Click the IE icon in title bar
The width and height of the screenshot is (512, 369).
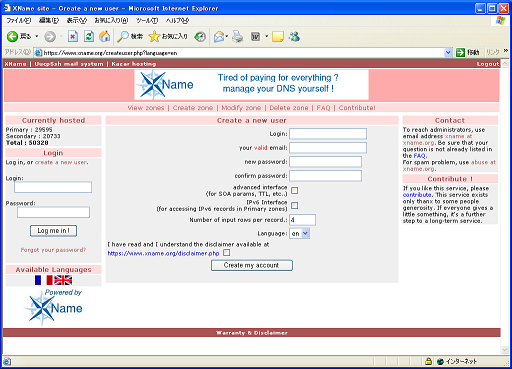pos(7,8)
